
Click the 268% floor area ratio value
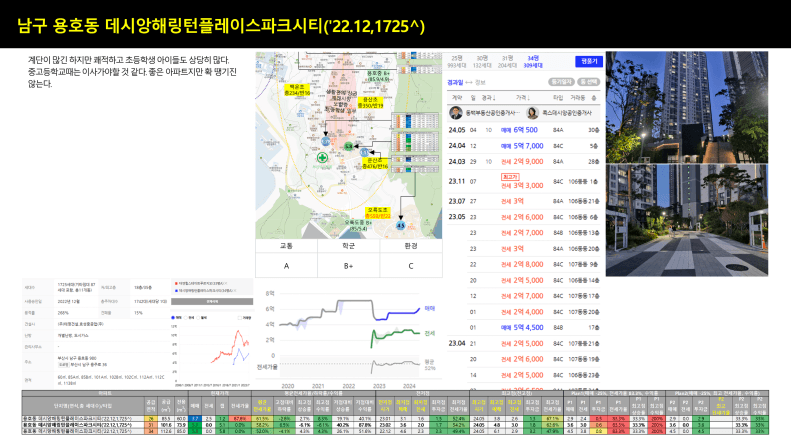point(63,313)
